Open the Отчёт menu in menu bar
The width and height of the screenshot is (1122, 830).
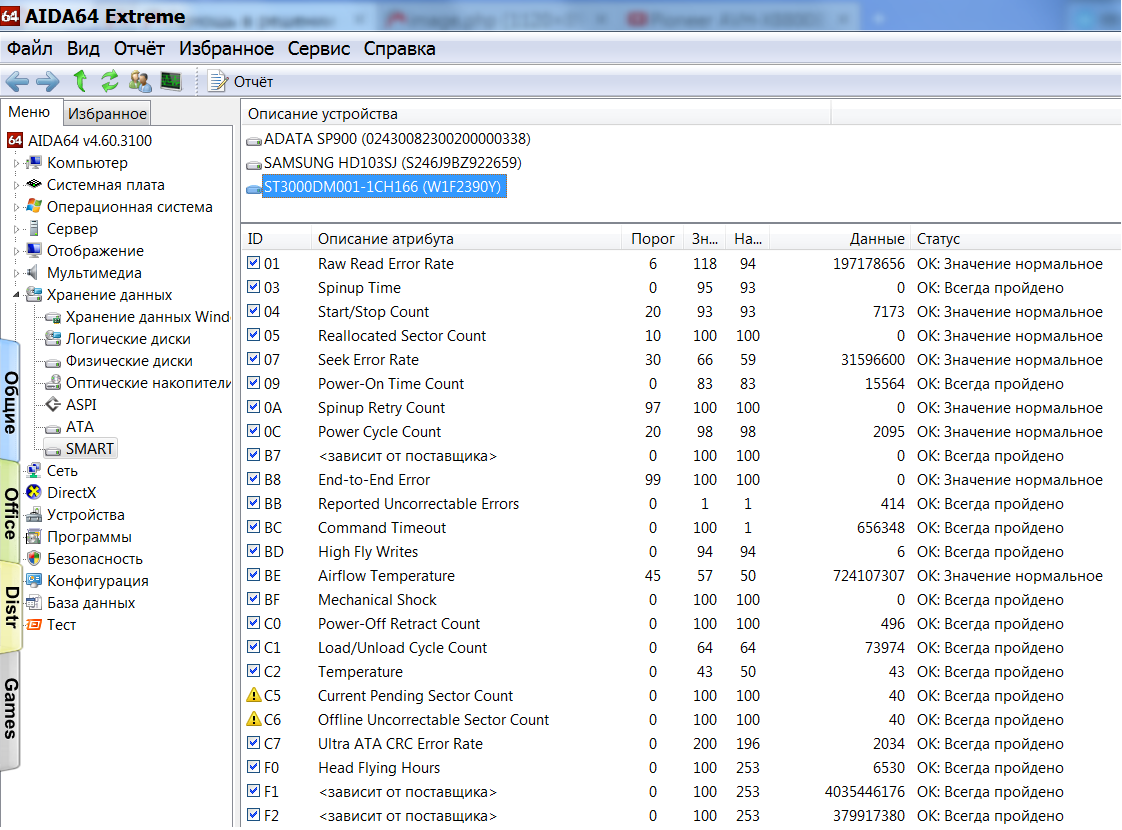pyautogui.click(x=139, y=49)
